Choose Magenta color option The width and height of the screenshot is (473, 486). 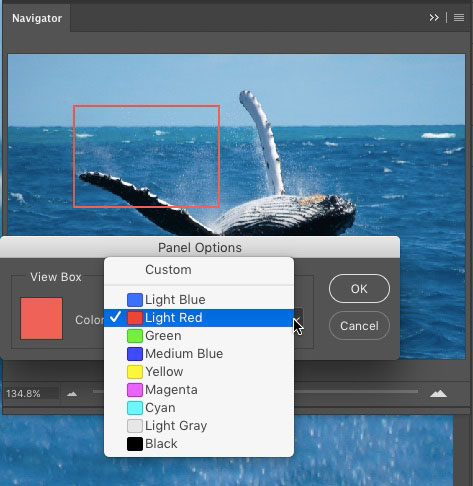(199, 390)
